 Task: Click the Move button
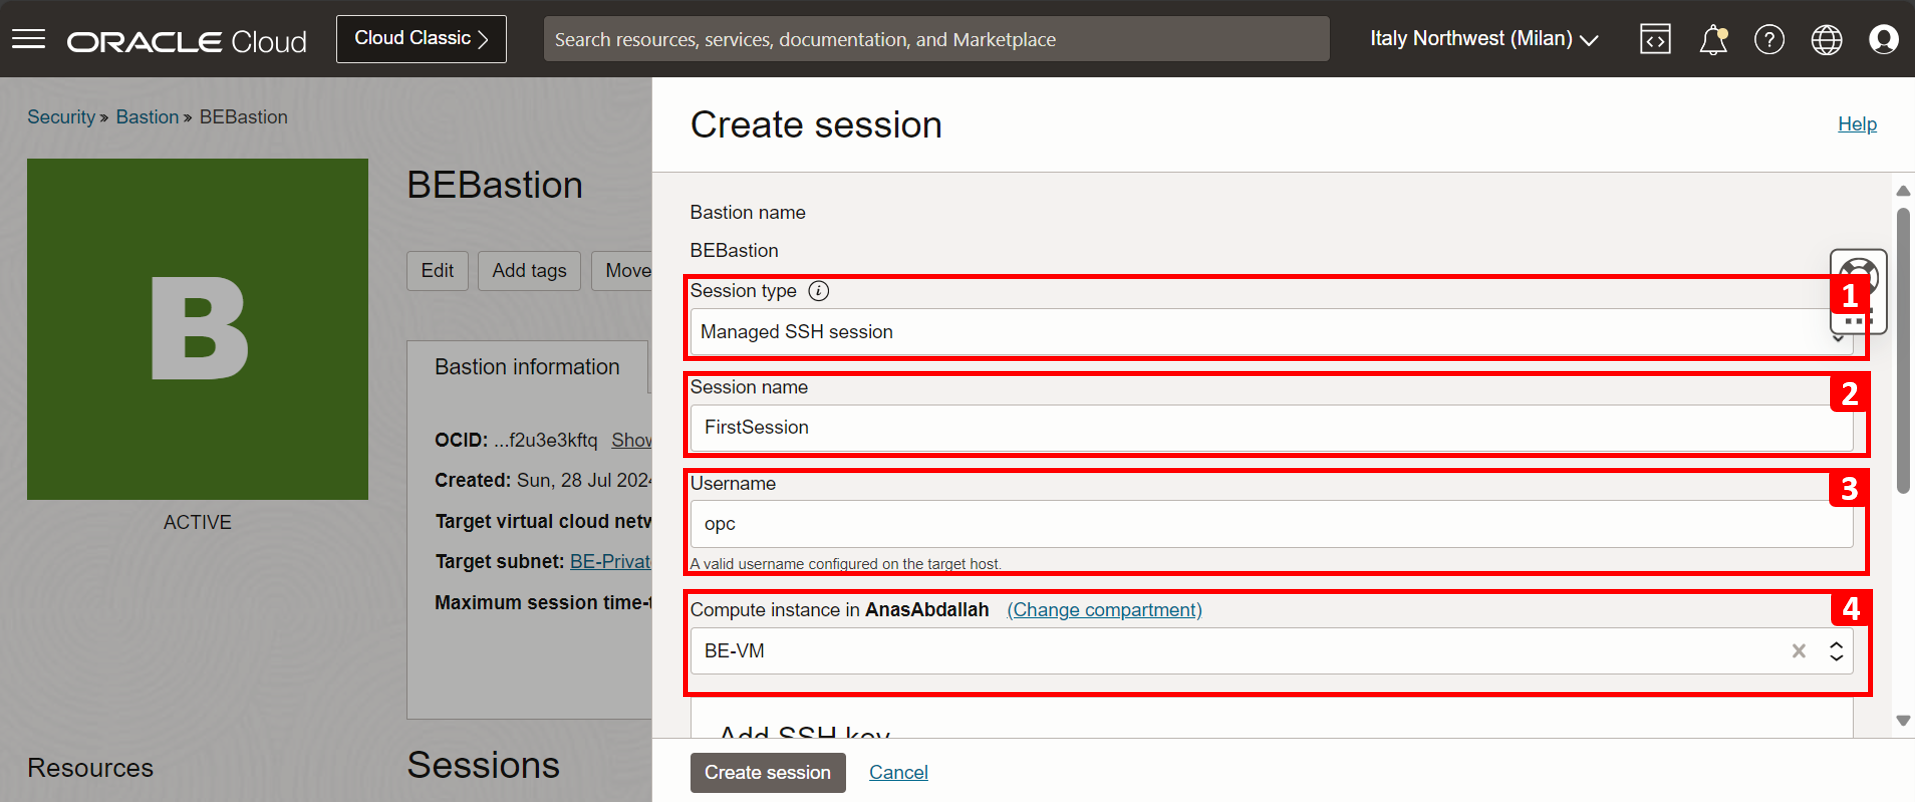point(623,271)
